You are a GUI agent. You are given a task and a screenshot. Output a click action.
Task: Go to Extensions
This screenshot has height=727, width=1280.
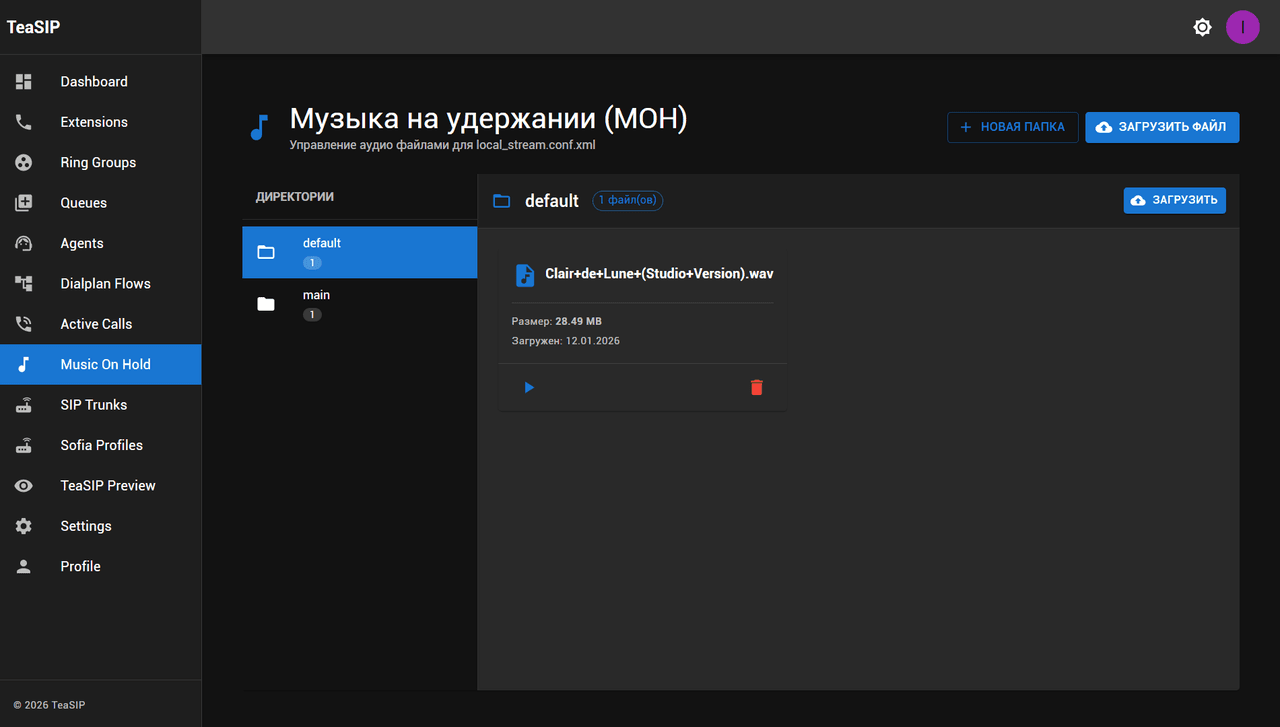pyautogui.click(x=100, y=122)
